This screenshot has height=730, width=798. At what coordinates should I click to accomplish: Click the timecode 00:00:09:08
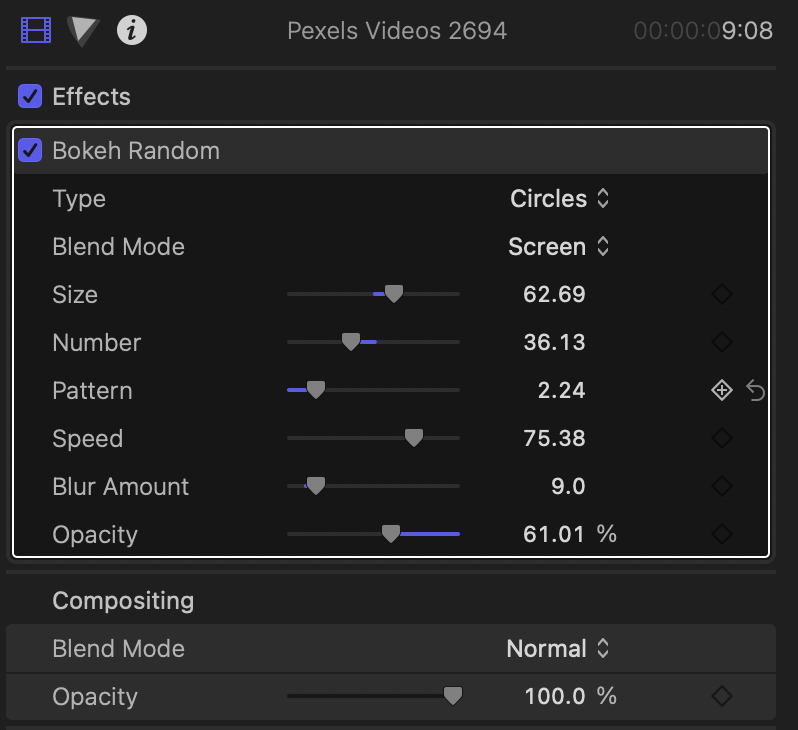tap(703, 31)
